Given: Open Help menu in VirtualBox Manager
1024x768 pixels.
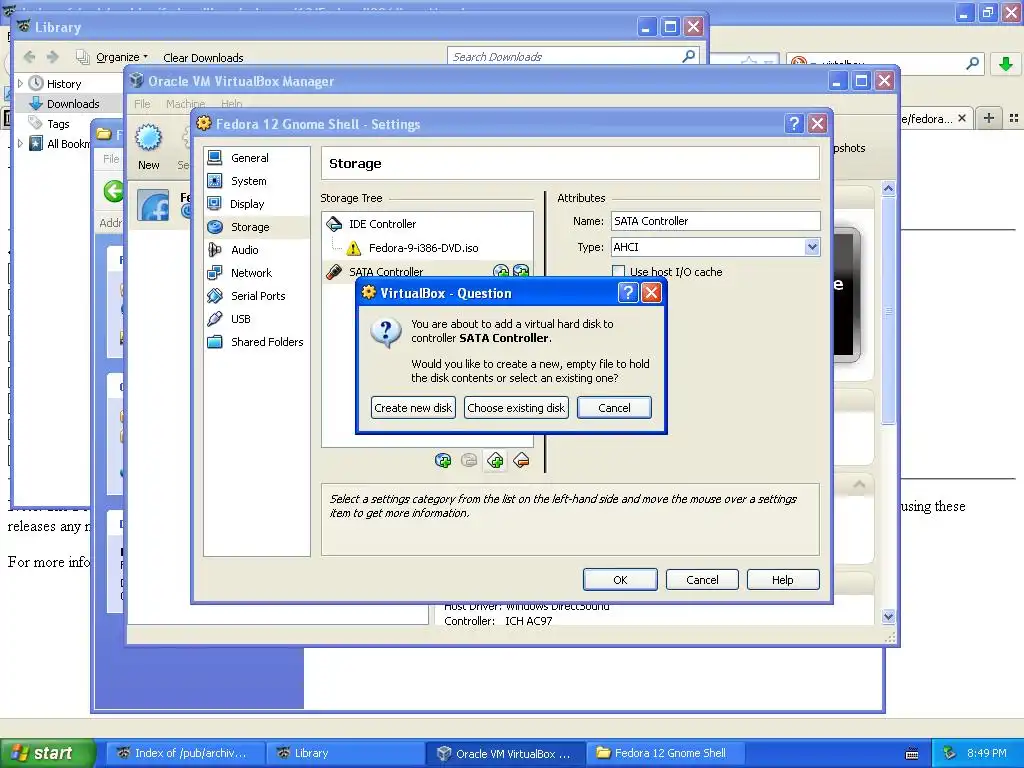Looking at the screenshot, I should pyautogui.click(x=232, y=104).
